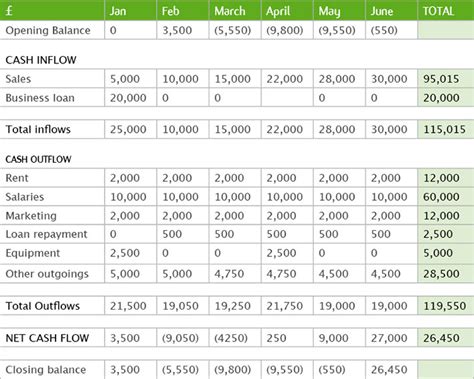Select the CASH INFLOW section heading
Viewport: 474px width, 379px height.
[41, 60]
